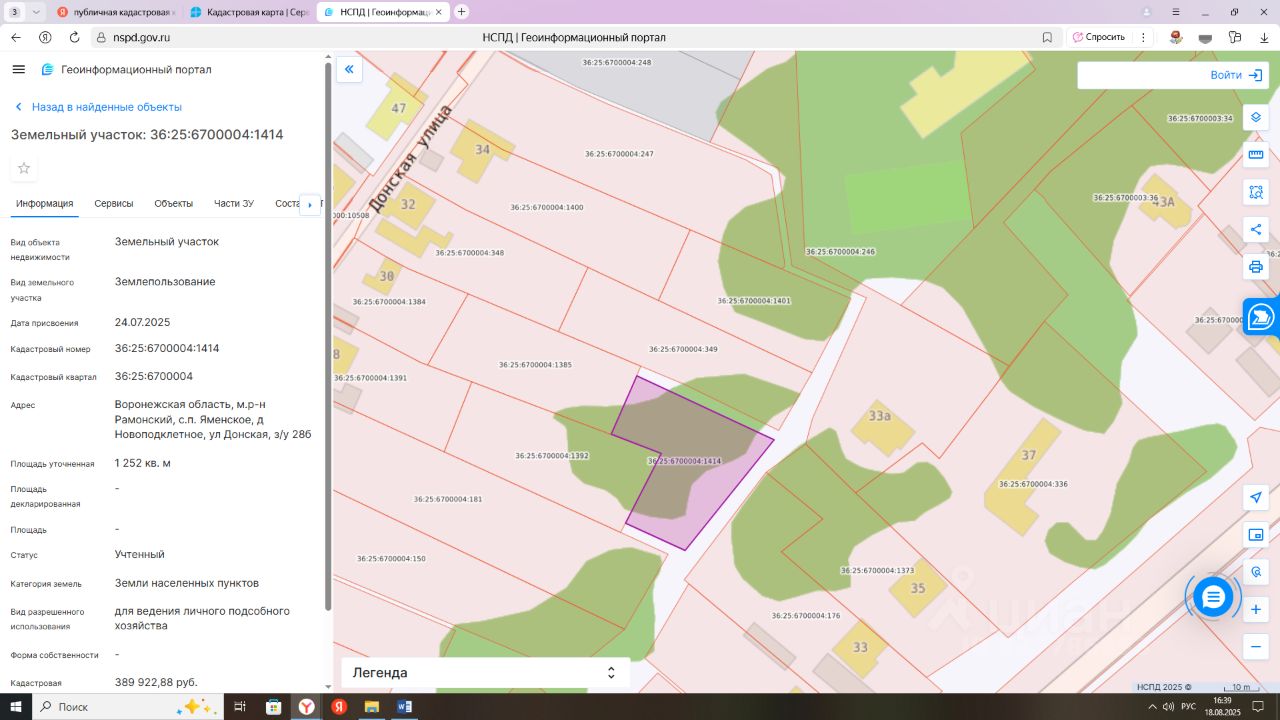Open the browser's three-dot toolbar menu

(x=1144, y=37)
